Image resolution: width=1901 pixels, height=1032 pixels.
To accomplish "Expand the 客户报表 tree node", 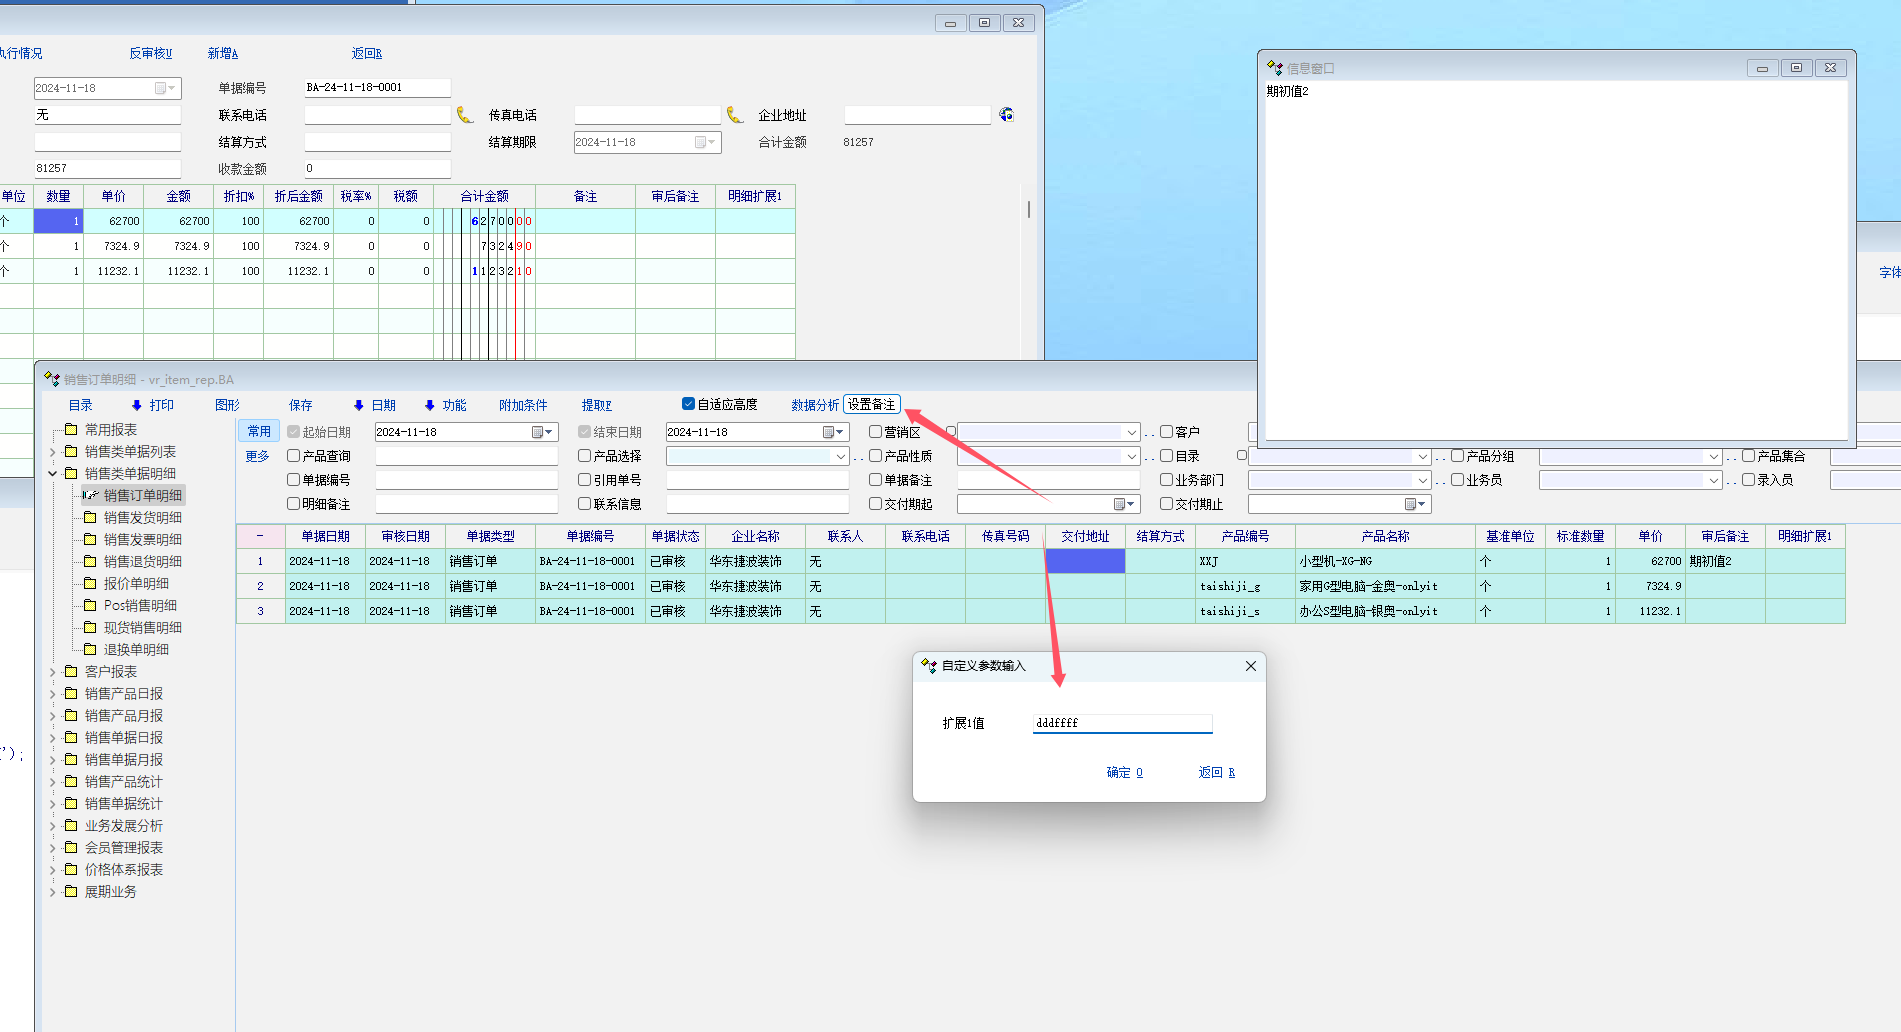I will click(53, 672).
